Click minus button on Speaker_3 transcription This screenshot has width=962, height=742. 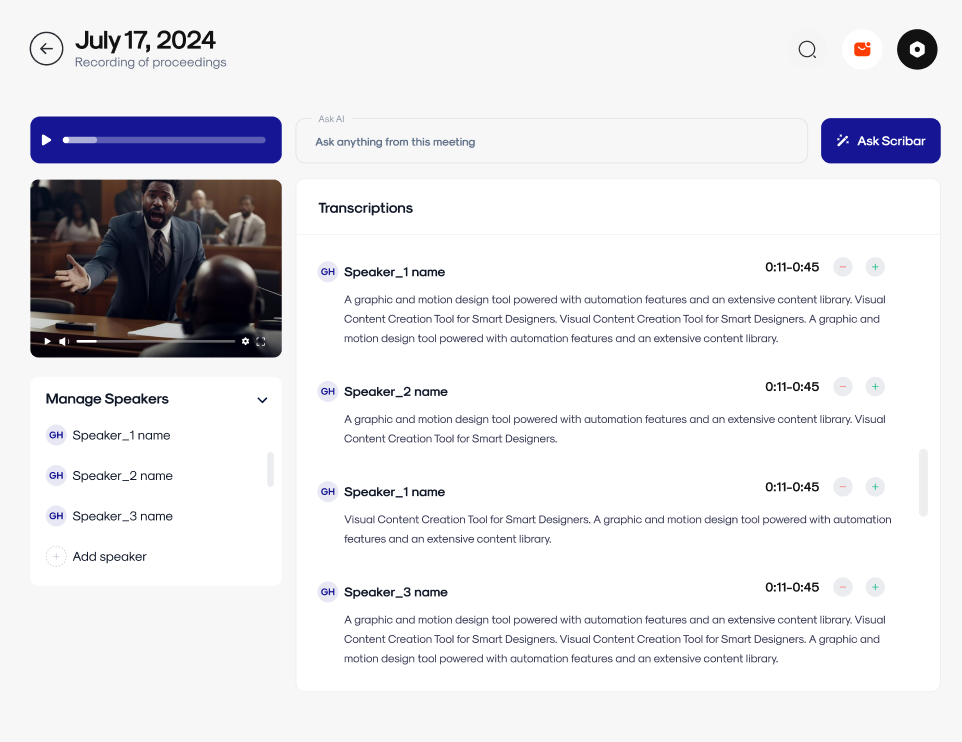pos(843,587)
